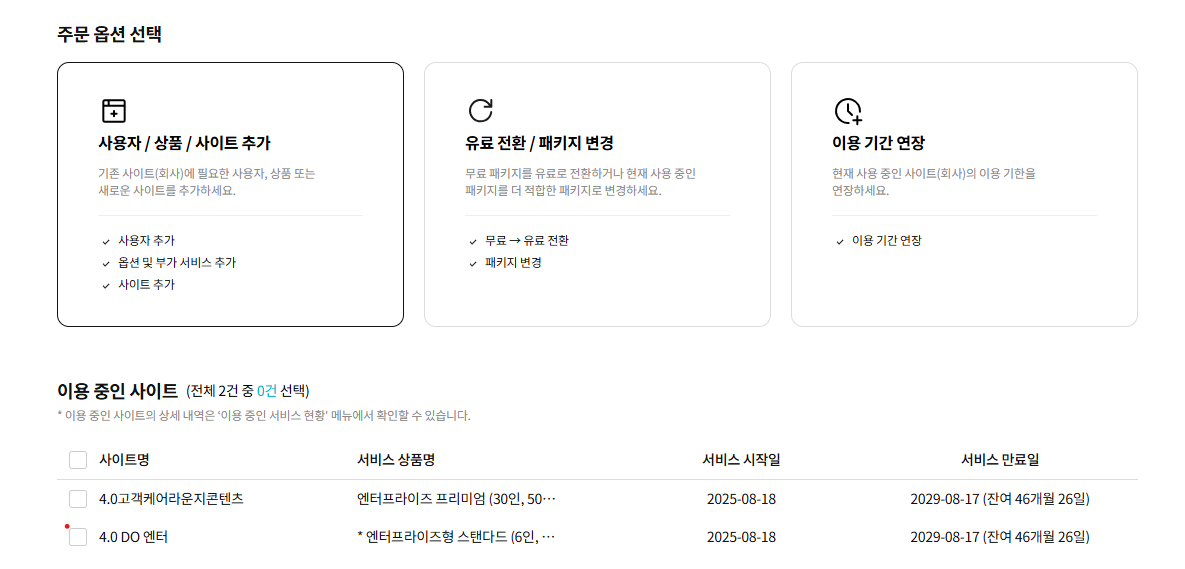Screen dimensions: 1185x569
Task: Click the 이용 기간 연장 checklist item text
Action: [x=886, y=241]
